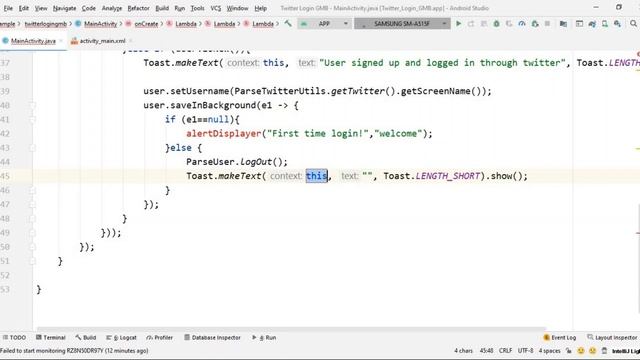Click the Debug app bug icon
The height and width of the screenshot is (360, 640).
coord(496,24)
